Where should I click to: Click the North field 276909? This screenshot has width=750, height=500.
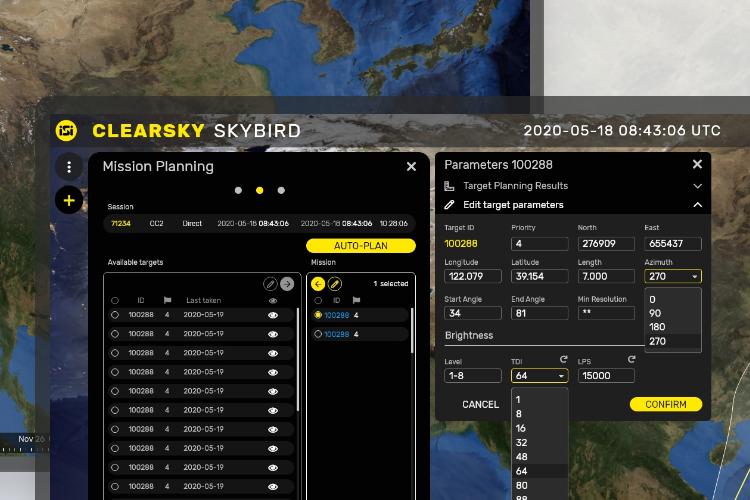[x=606, y=244]
